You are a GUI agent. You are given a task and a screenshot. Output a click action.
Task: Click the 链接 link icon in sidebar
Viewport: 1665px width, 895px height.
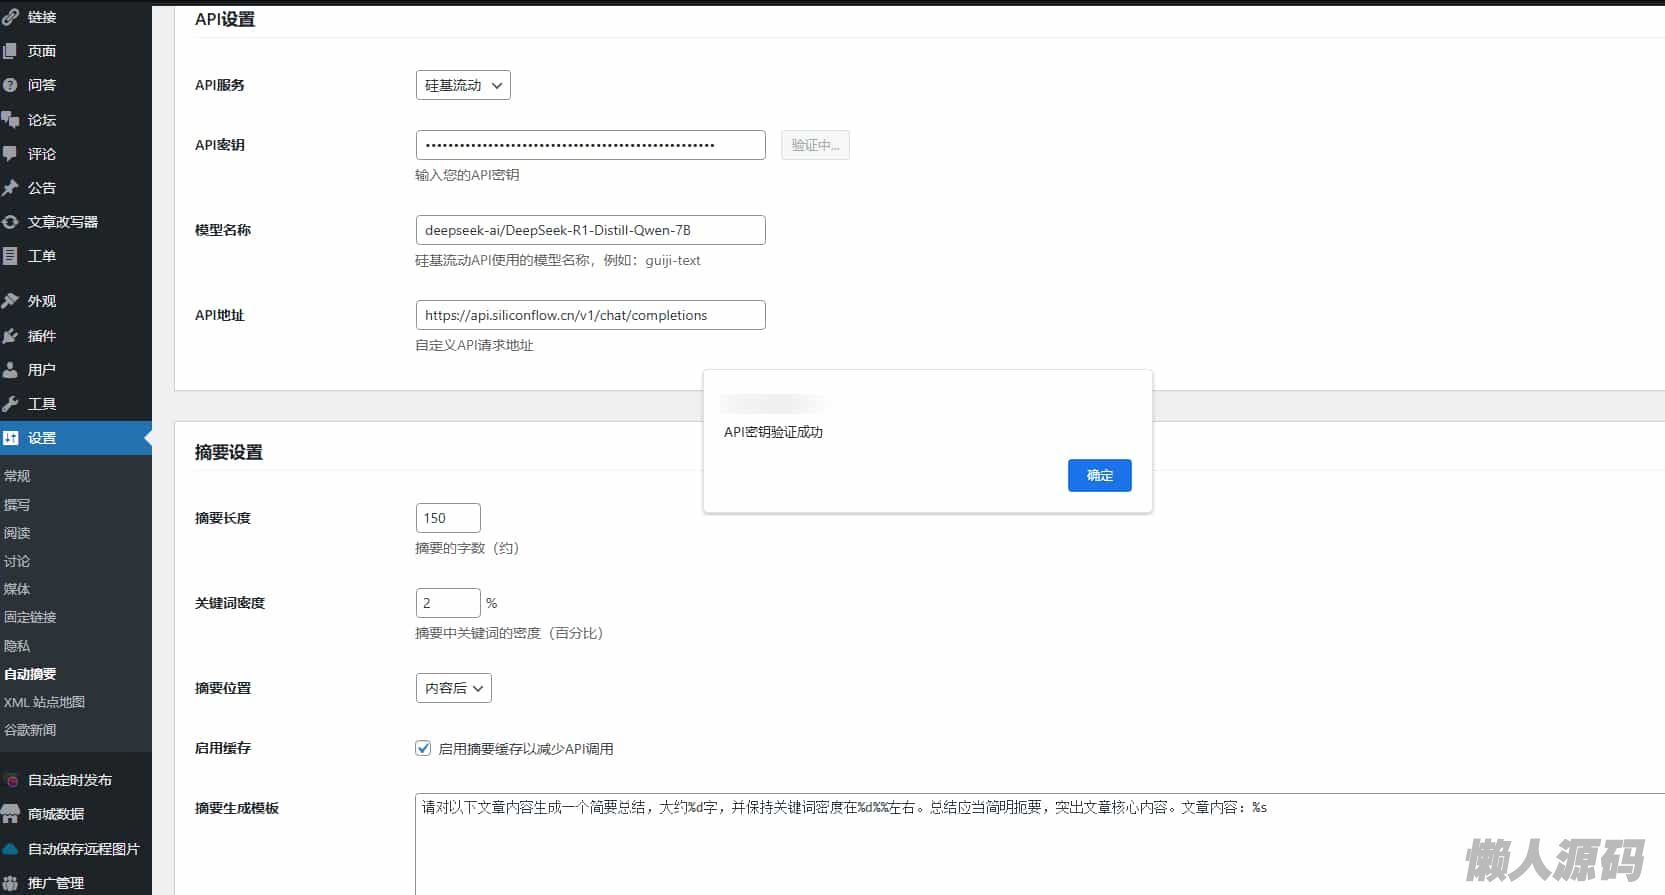click(x=10, y=17)
